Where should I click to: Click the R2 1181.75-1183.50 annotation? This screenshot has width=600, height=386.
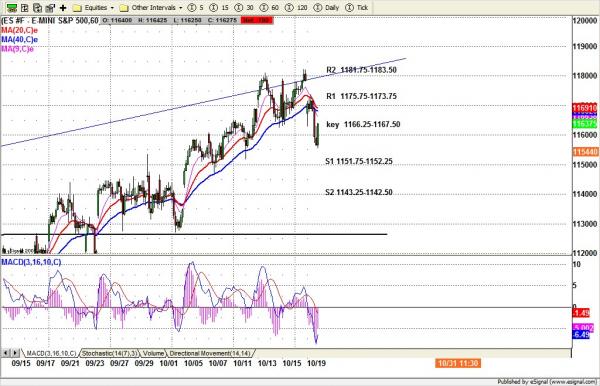point(361,70)
